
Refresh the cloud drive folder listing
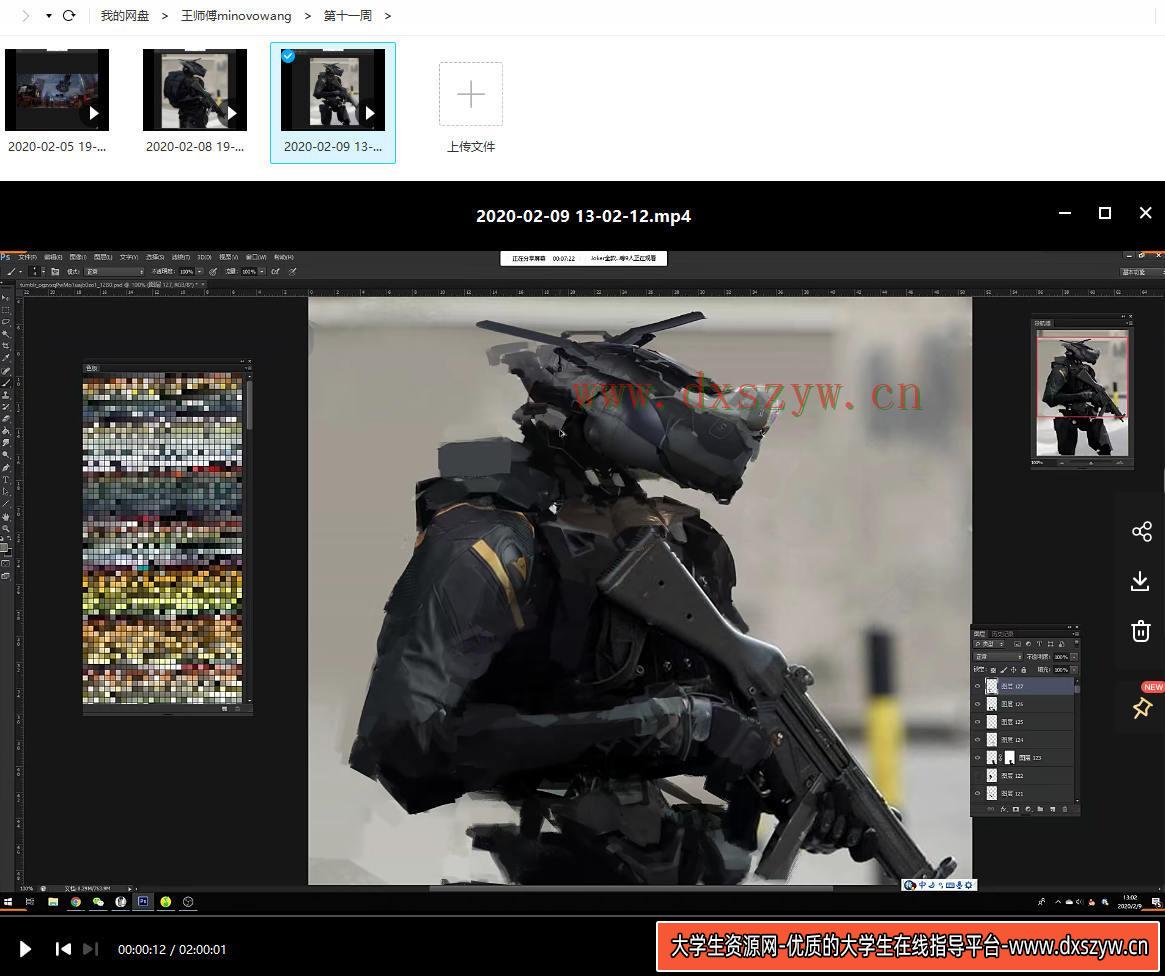69,16
